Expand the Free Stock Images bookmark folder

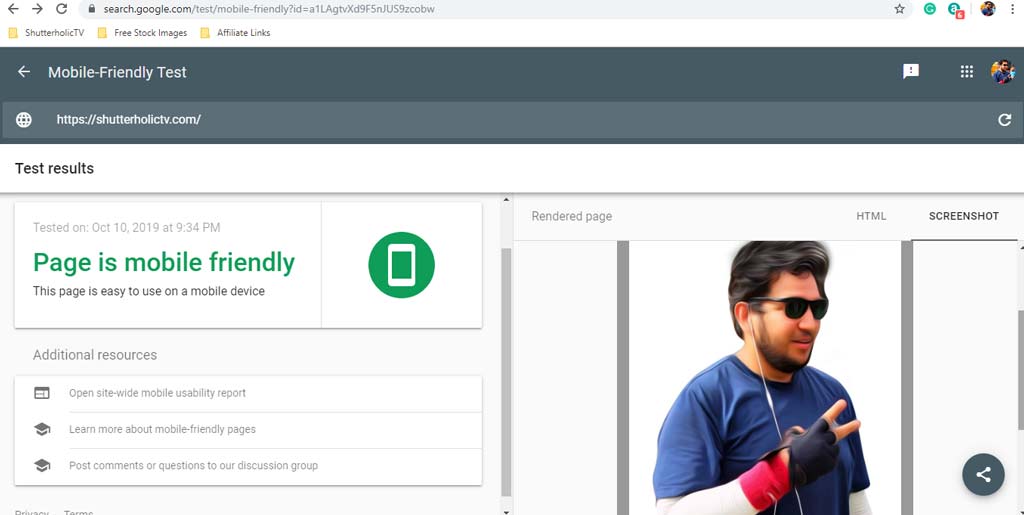(x=143, y=33)
